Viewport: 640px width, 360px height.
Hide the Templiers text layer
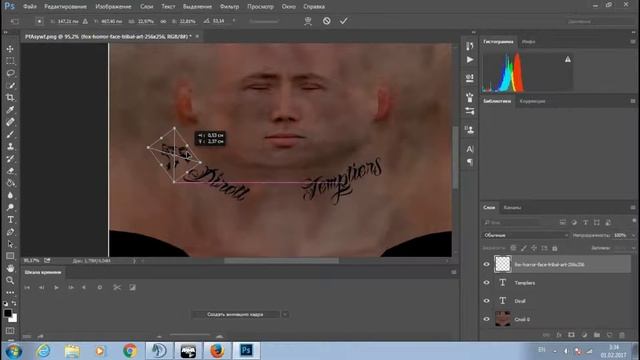(487, 282)
